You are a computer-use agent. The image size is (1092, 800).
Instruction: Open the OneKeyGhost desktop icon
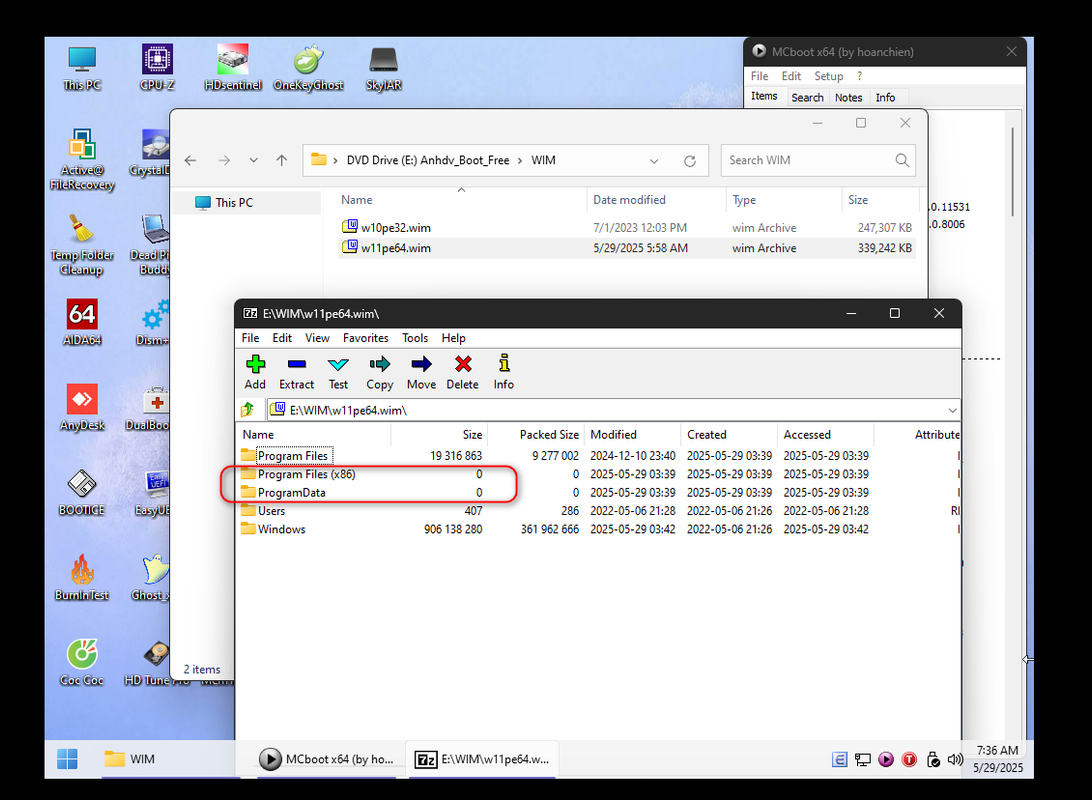[309, 69]
